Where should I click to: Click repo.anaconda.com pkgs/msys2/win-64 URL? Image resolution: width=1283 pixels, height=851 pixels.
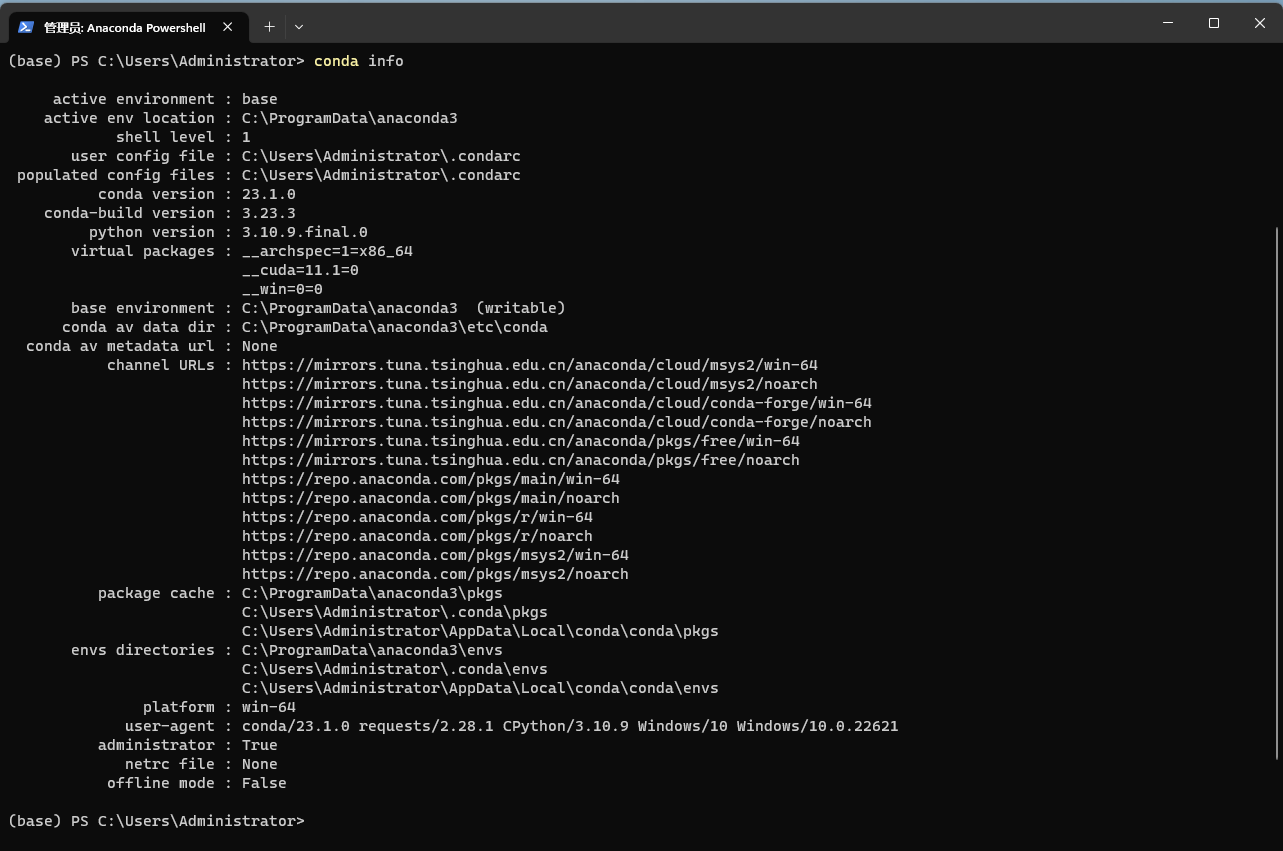point(435,555)
